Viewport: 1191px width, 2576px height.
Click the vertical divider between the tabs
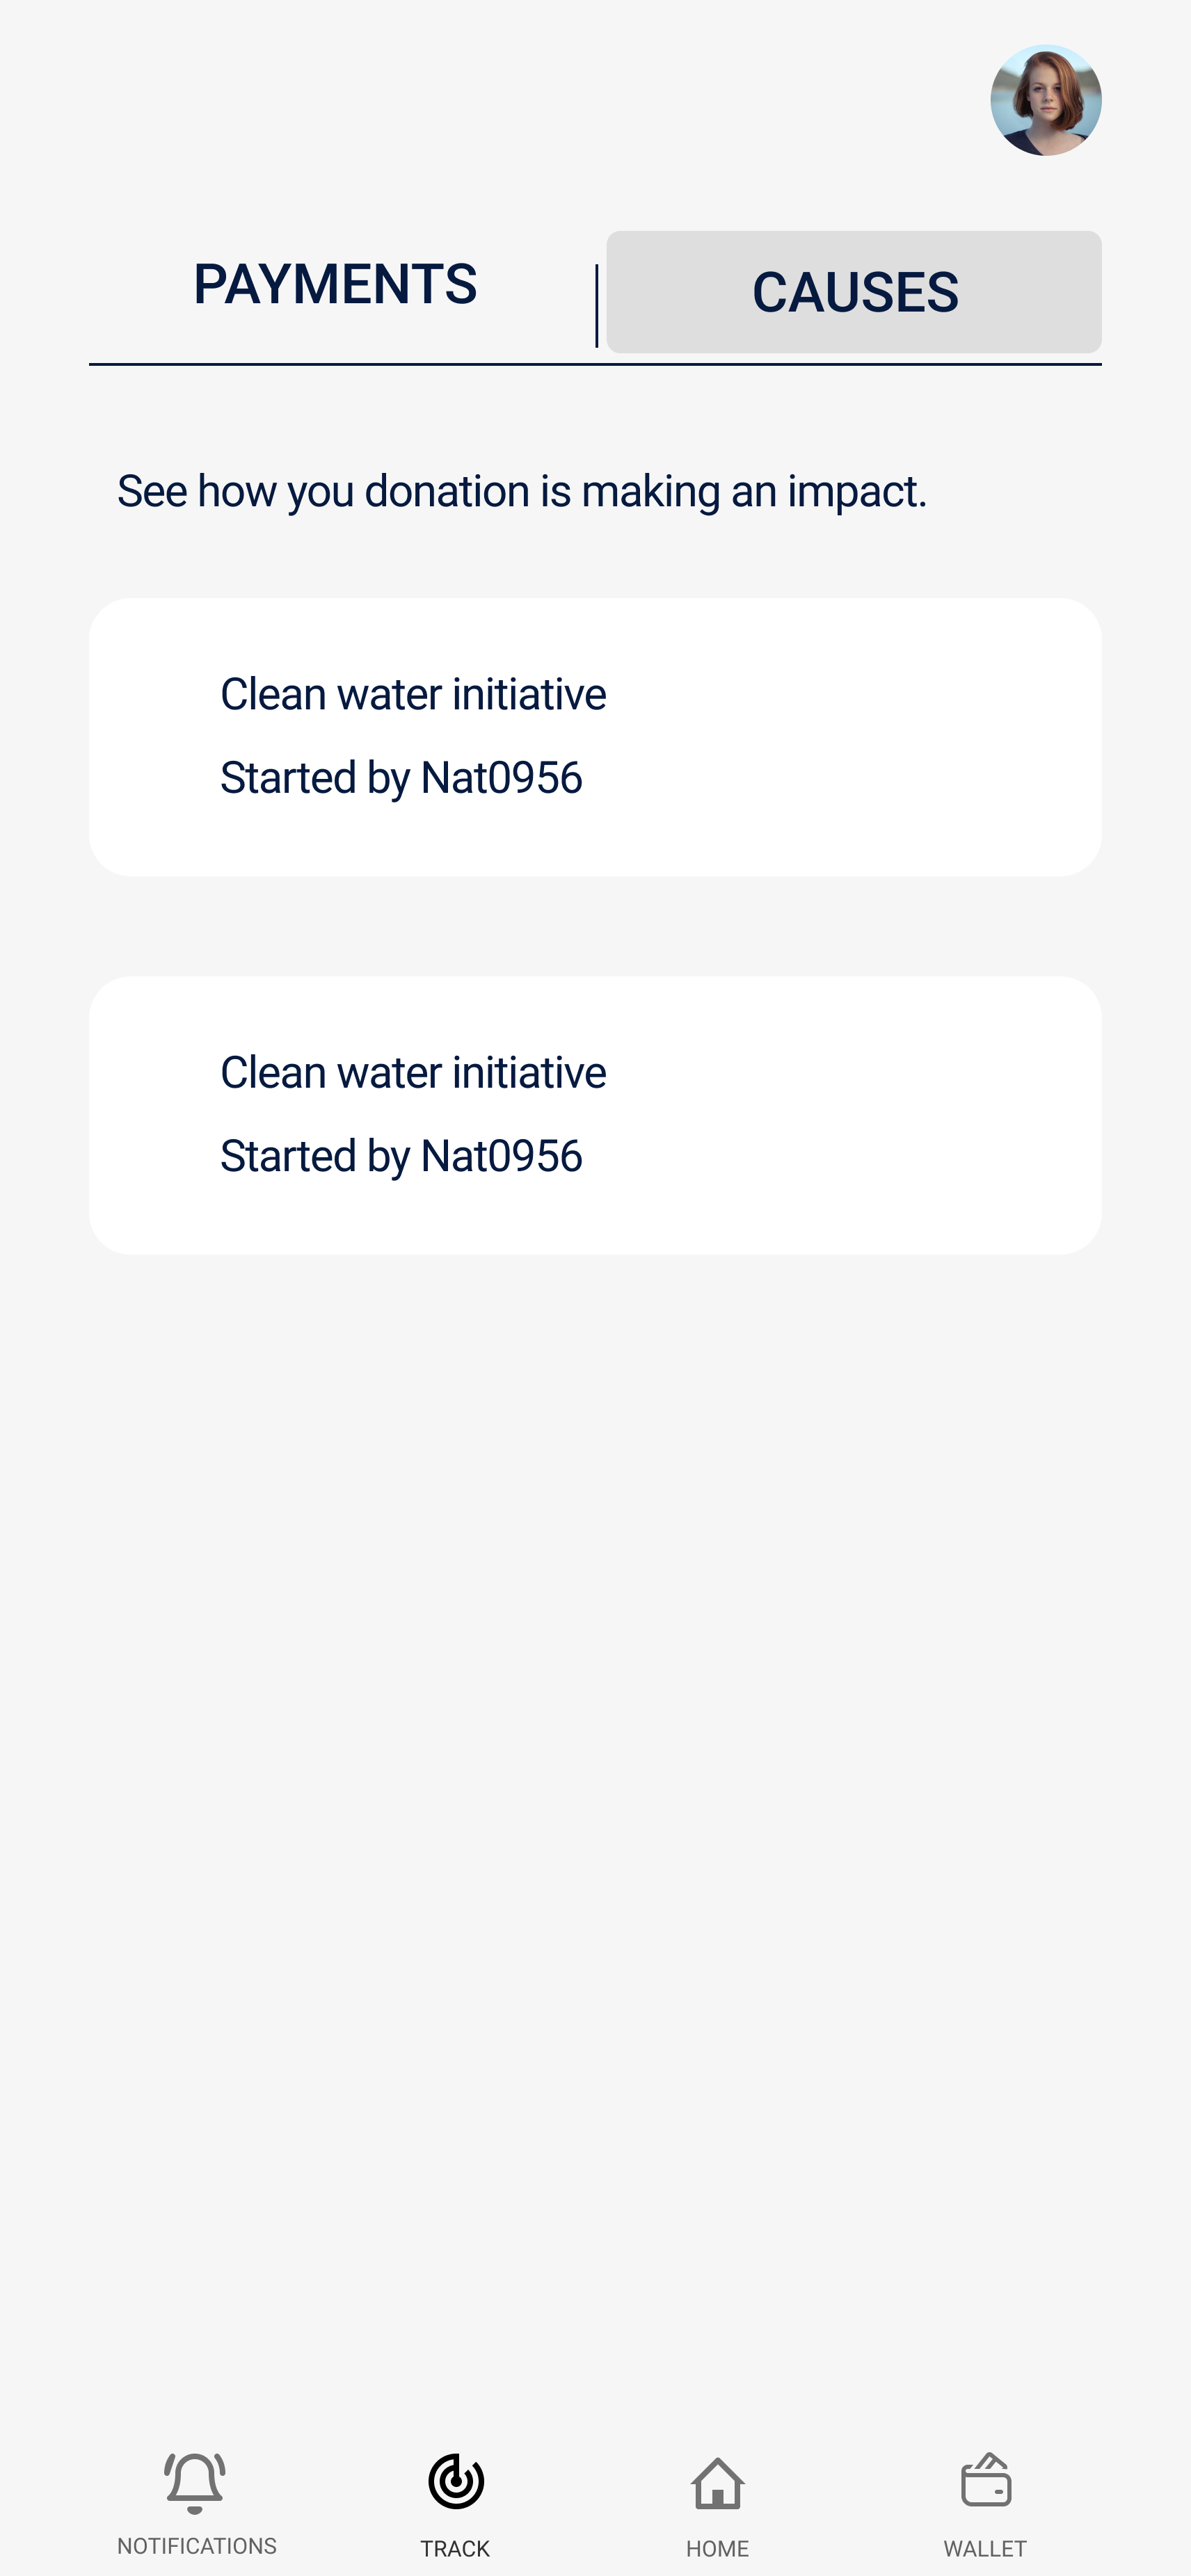tap(597, 306)
